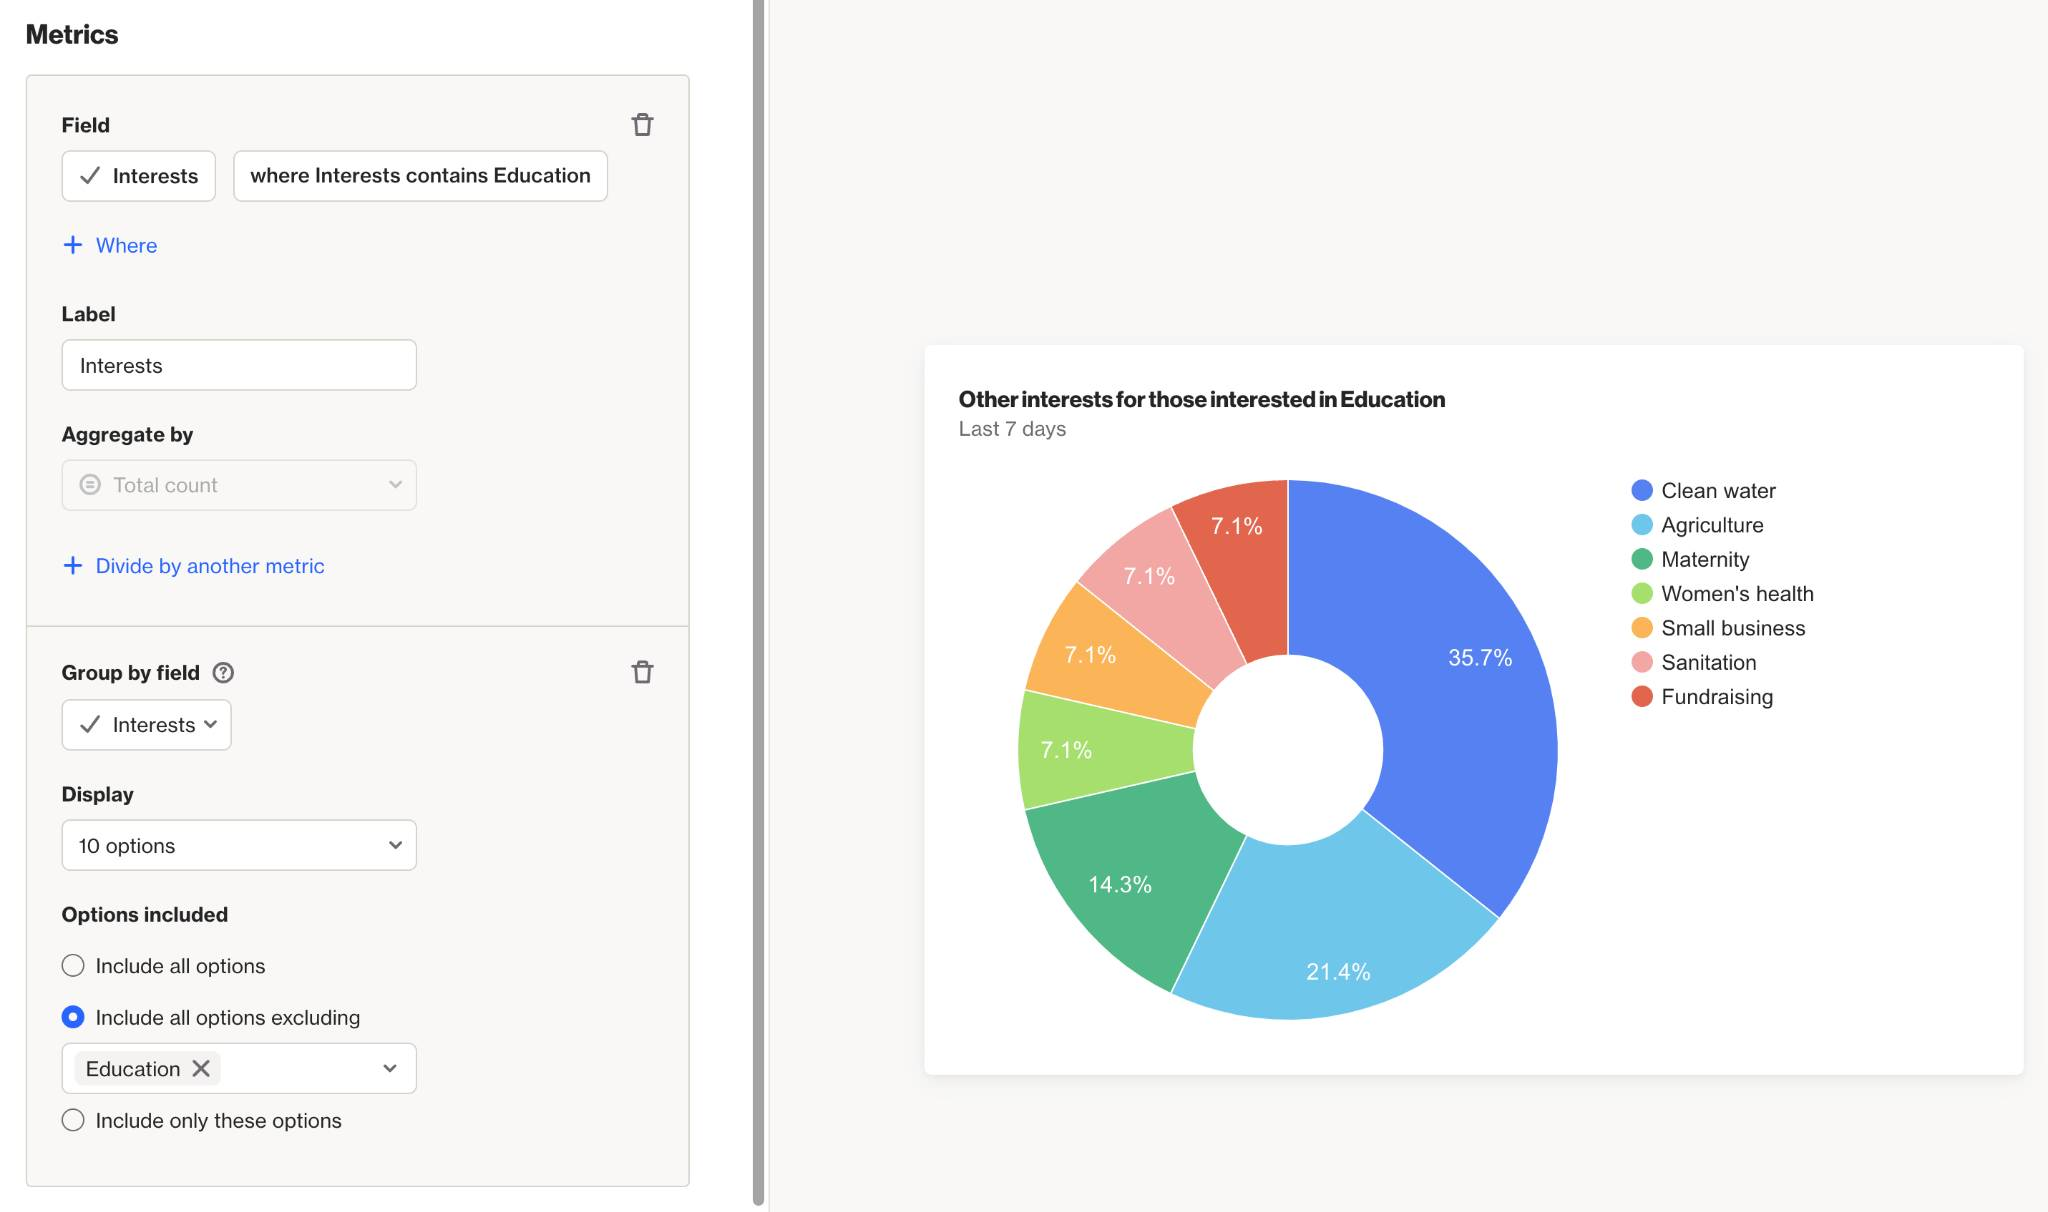This screenshot has height=1212, width=2048.
Task: Click plus icon for Divide by metric
Action: [x=73, y=566]
